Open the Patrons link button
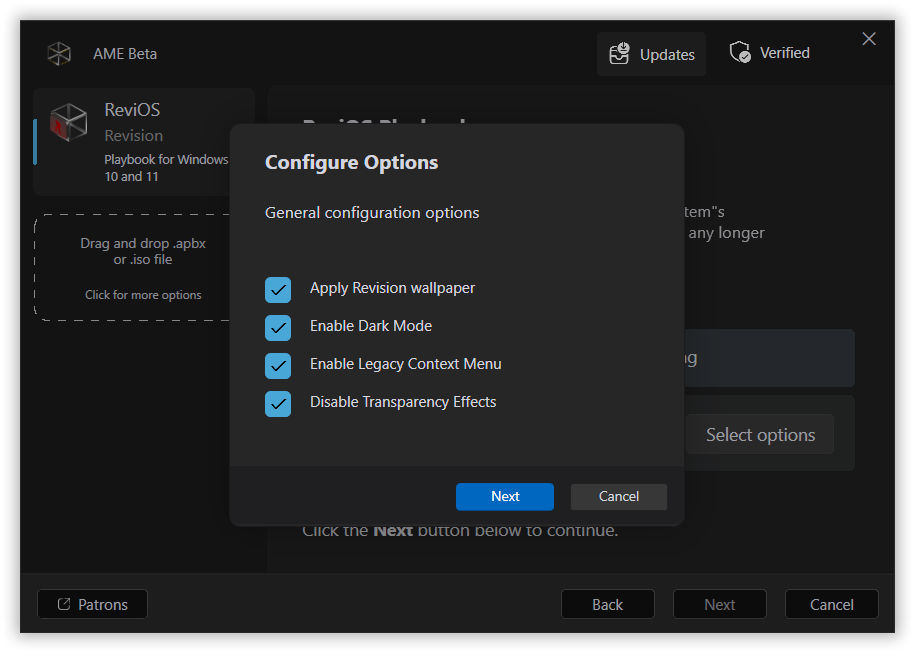Viewport: 915px width, 653px height. [92, 605]
